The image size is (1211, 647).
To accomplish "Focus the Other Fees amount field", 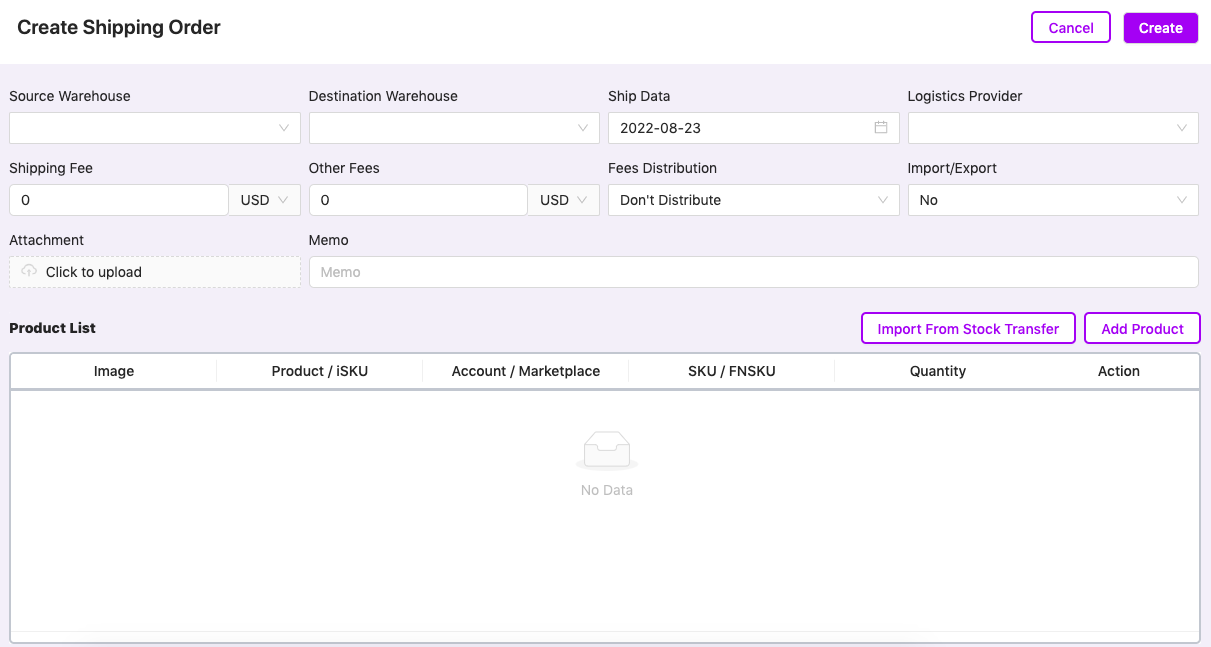I will [x=418, y=200].
